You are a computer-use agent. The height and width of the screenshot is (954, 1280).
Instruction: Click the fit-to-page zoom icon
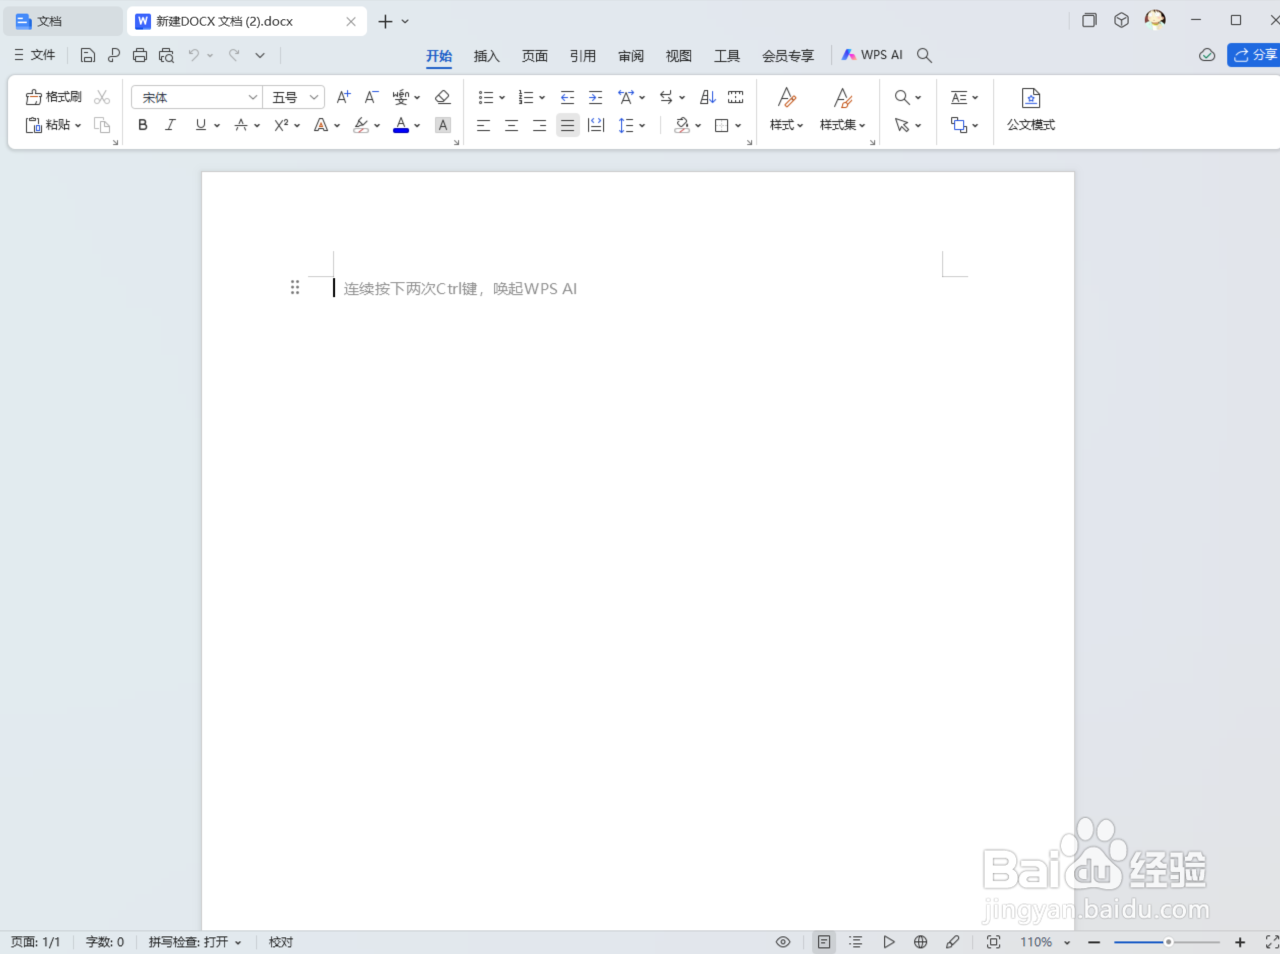point(993,942)
